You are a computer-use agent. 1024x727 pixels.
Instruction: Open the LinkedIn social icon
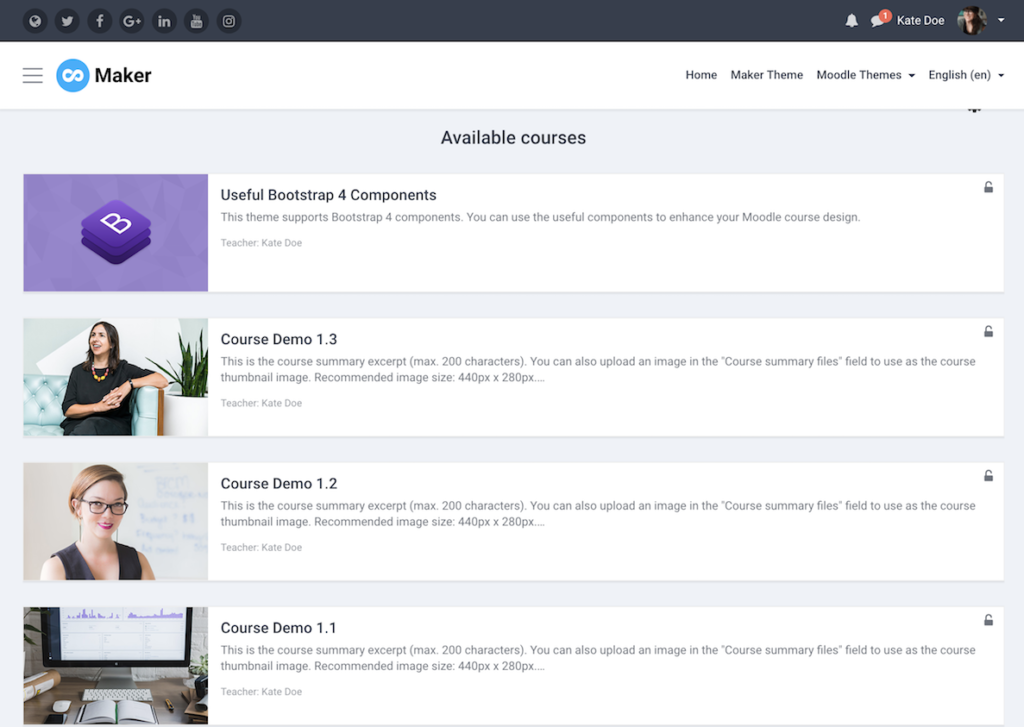164,21
